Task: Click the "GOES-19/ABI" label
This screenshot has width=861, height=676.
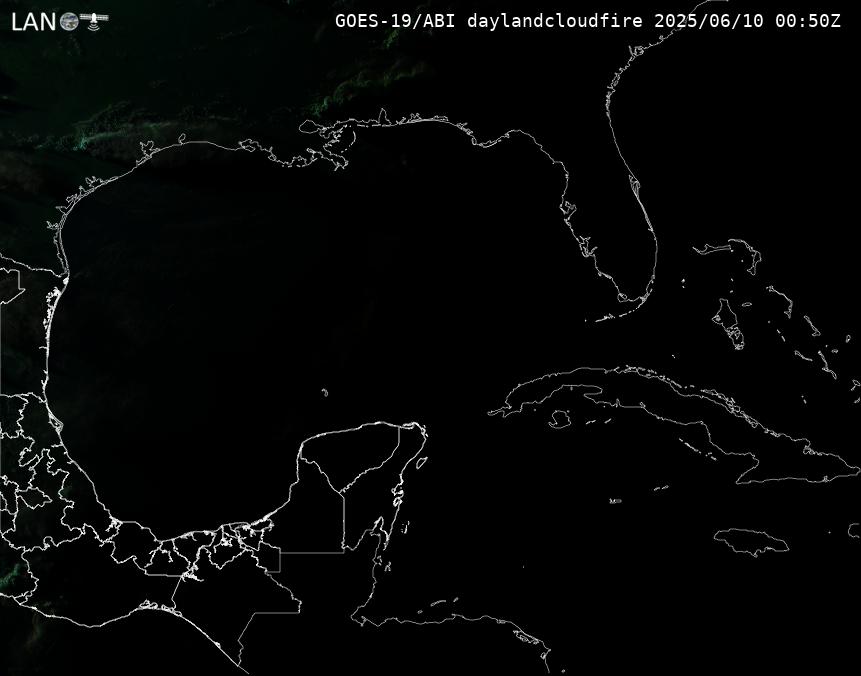Action: [x=395, y=21]
